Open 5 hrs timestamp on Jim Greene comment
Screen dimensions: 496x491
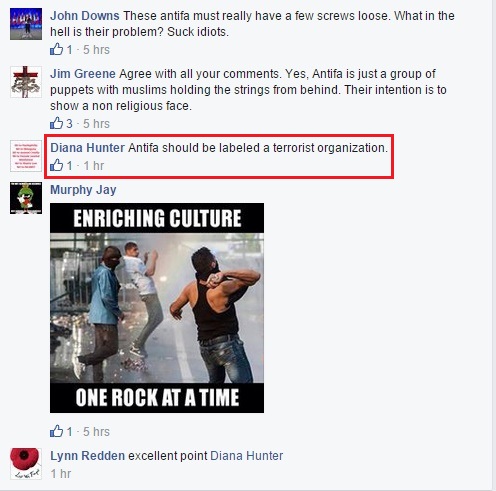[x=96, y=124]
